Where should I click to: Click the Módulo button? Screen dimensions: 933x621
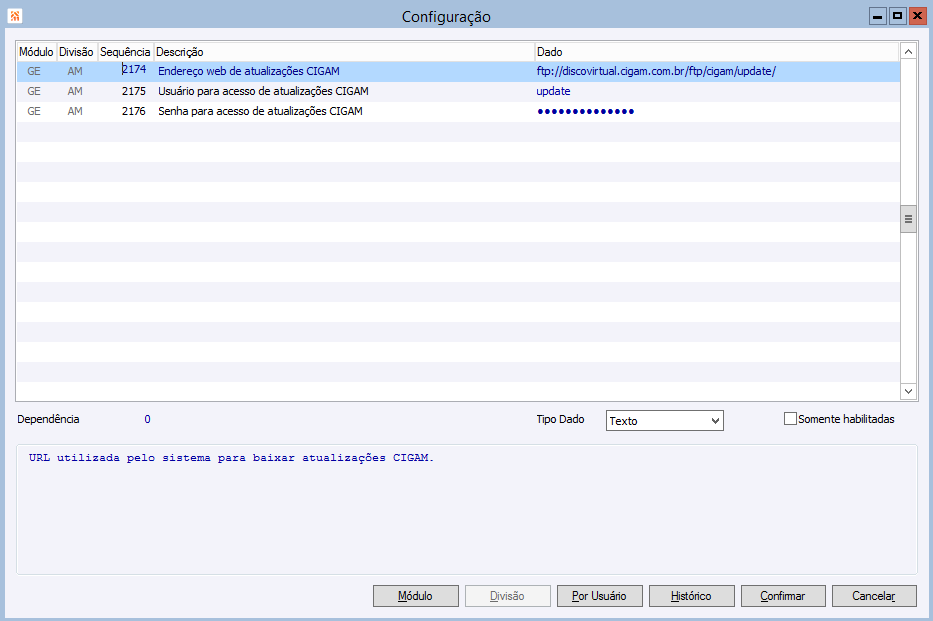(415, 596)
